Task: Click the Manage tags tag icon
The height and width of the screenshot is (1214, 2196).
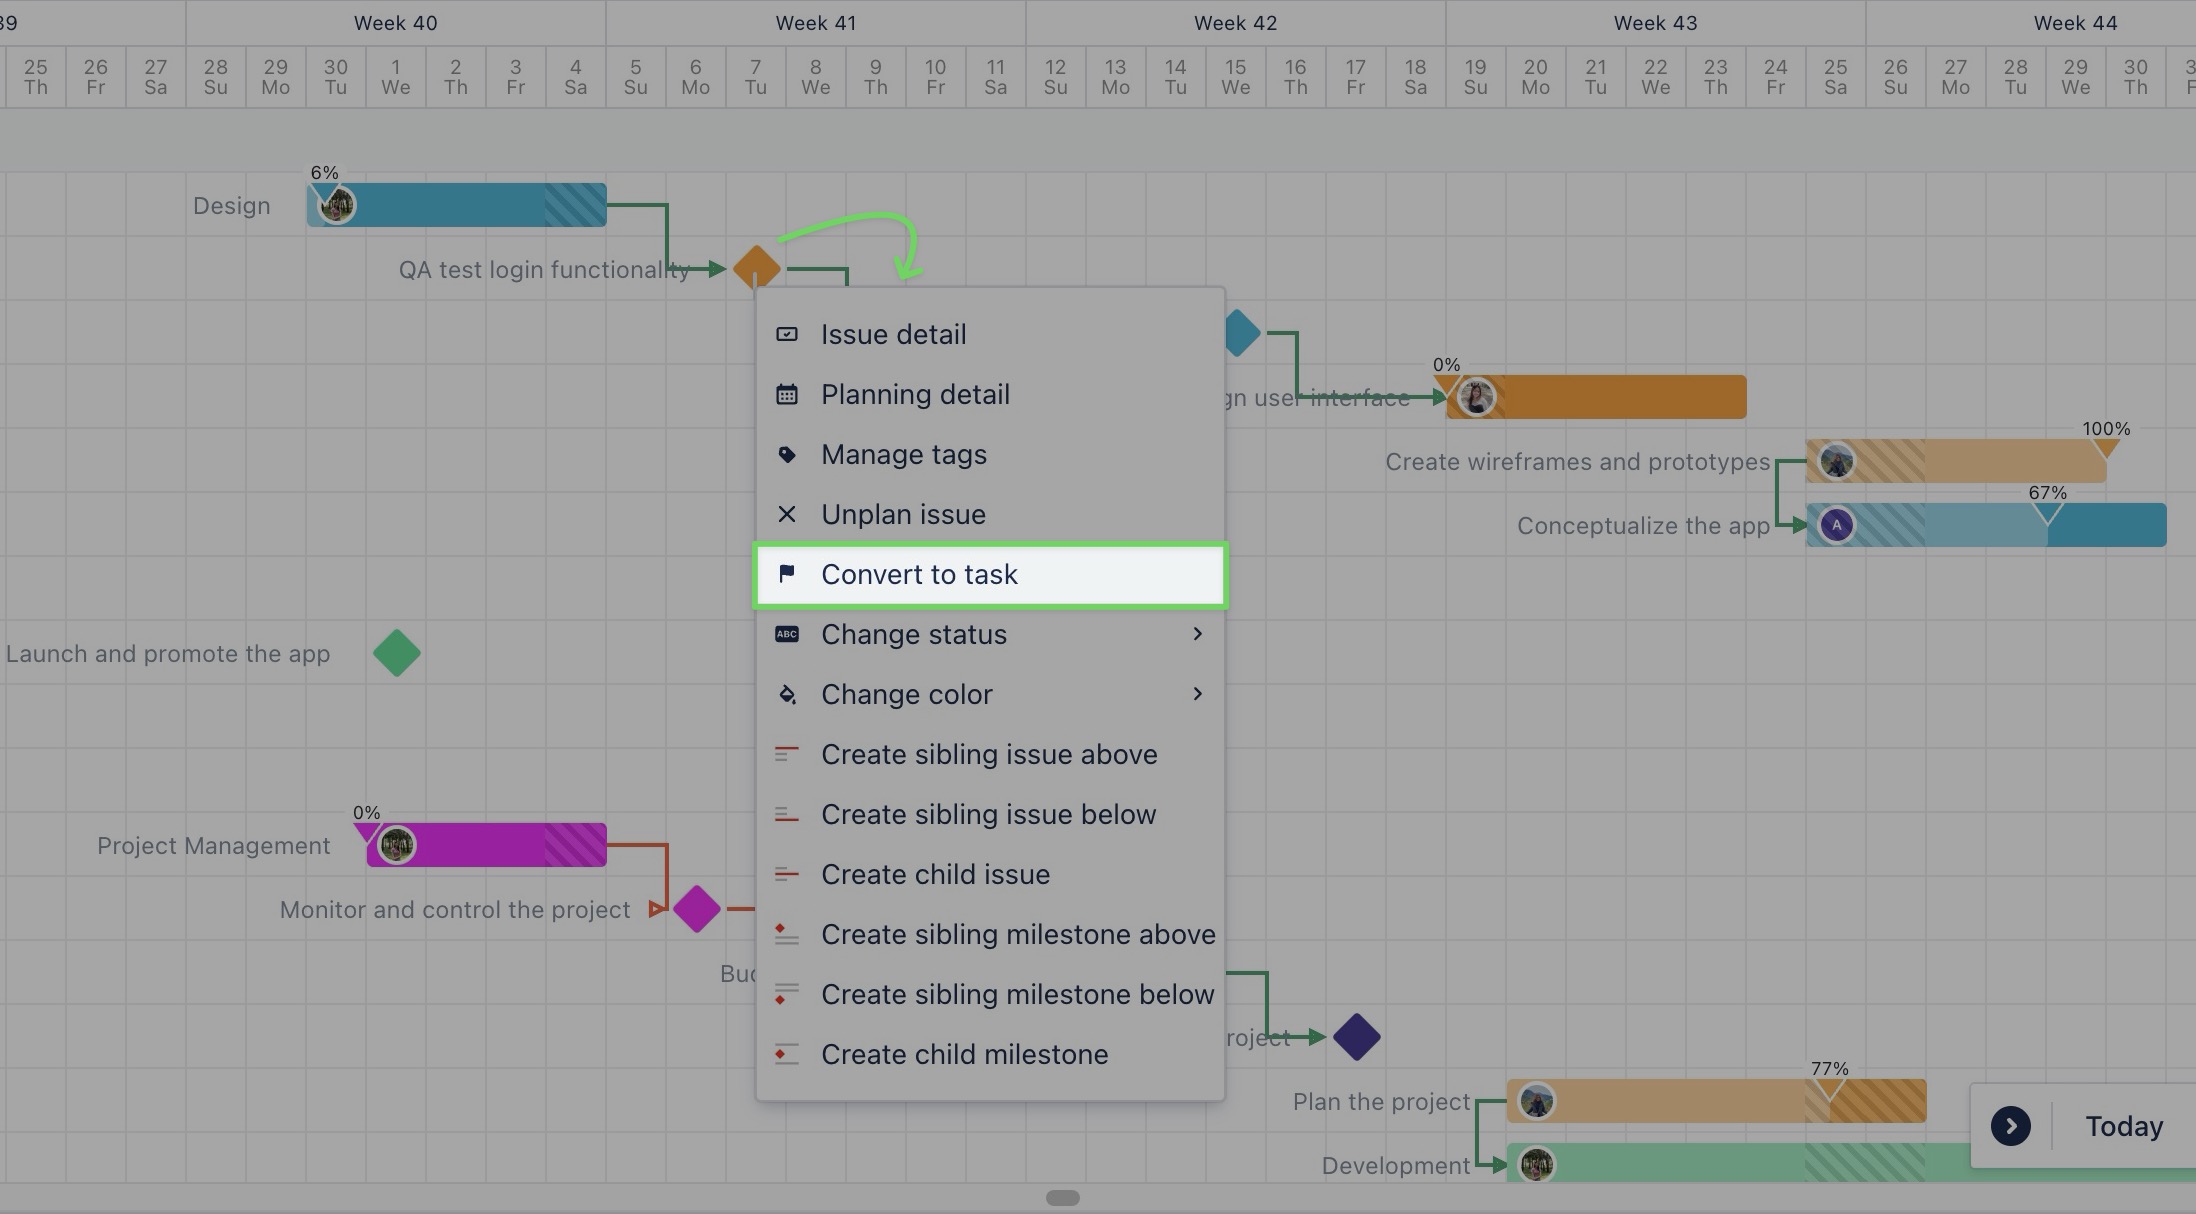Action: [x=787, y=454]
